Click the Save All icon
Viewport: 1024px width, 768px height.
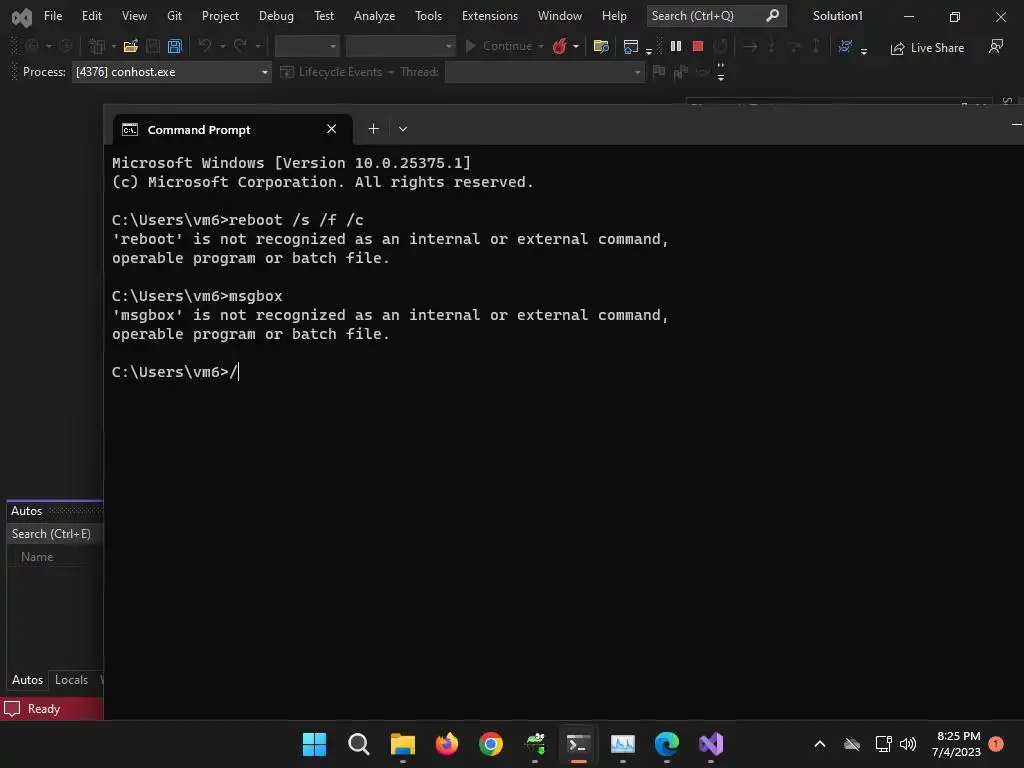(174, 46)
